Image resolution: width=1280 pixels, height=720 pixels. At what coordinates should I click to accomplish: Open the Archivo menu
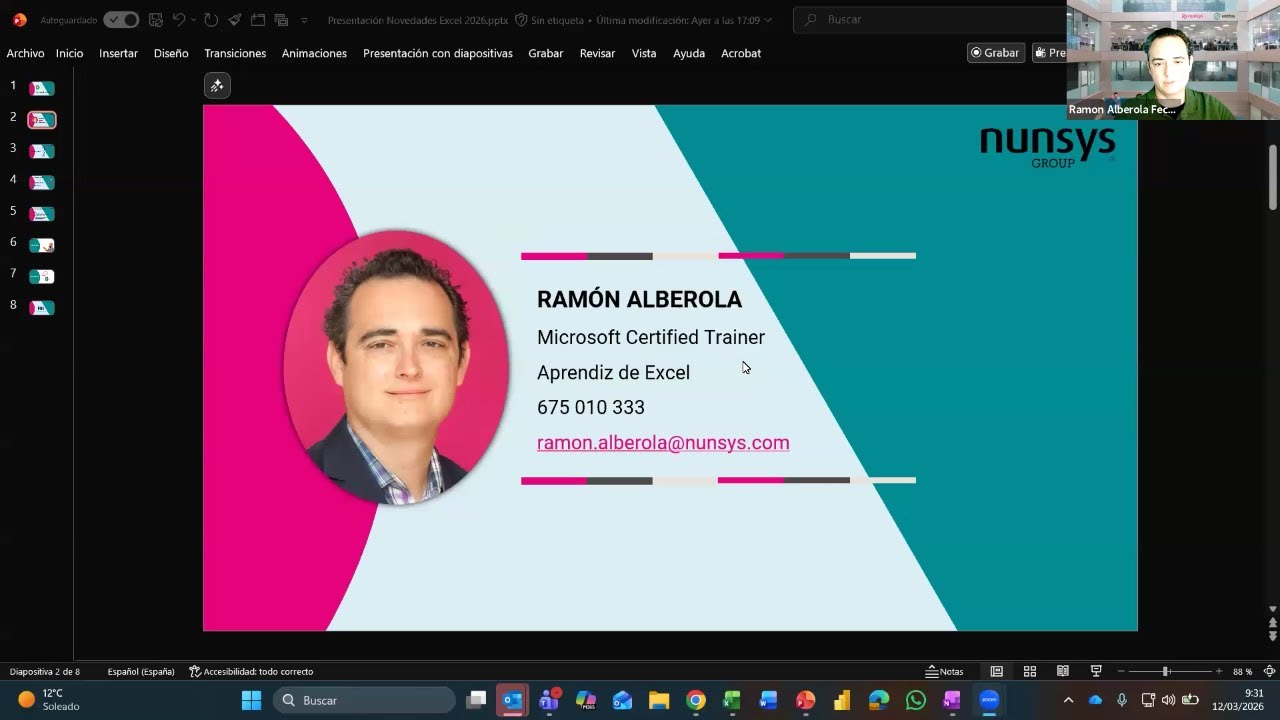[25, 53]
